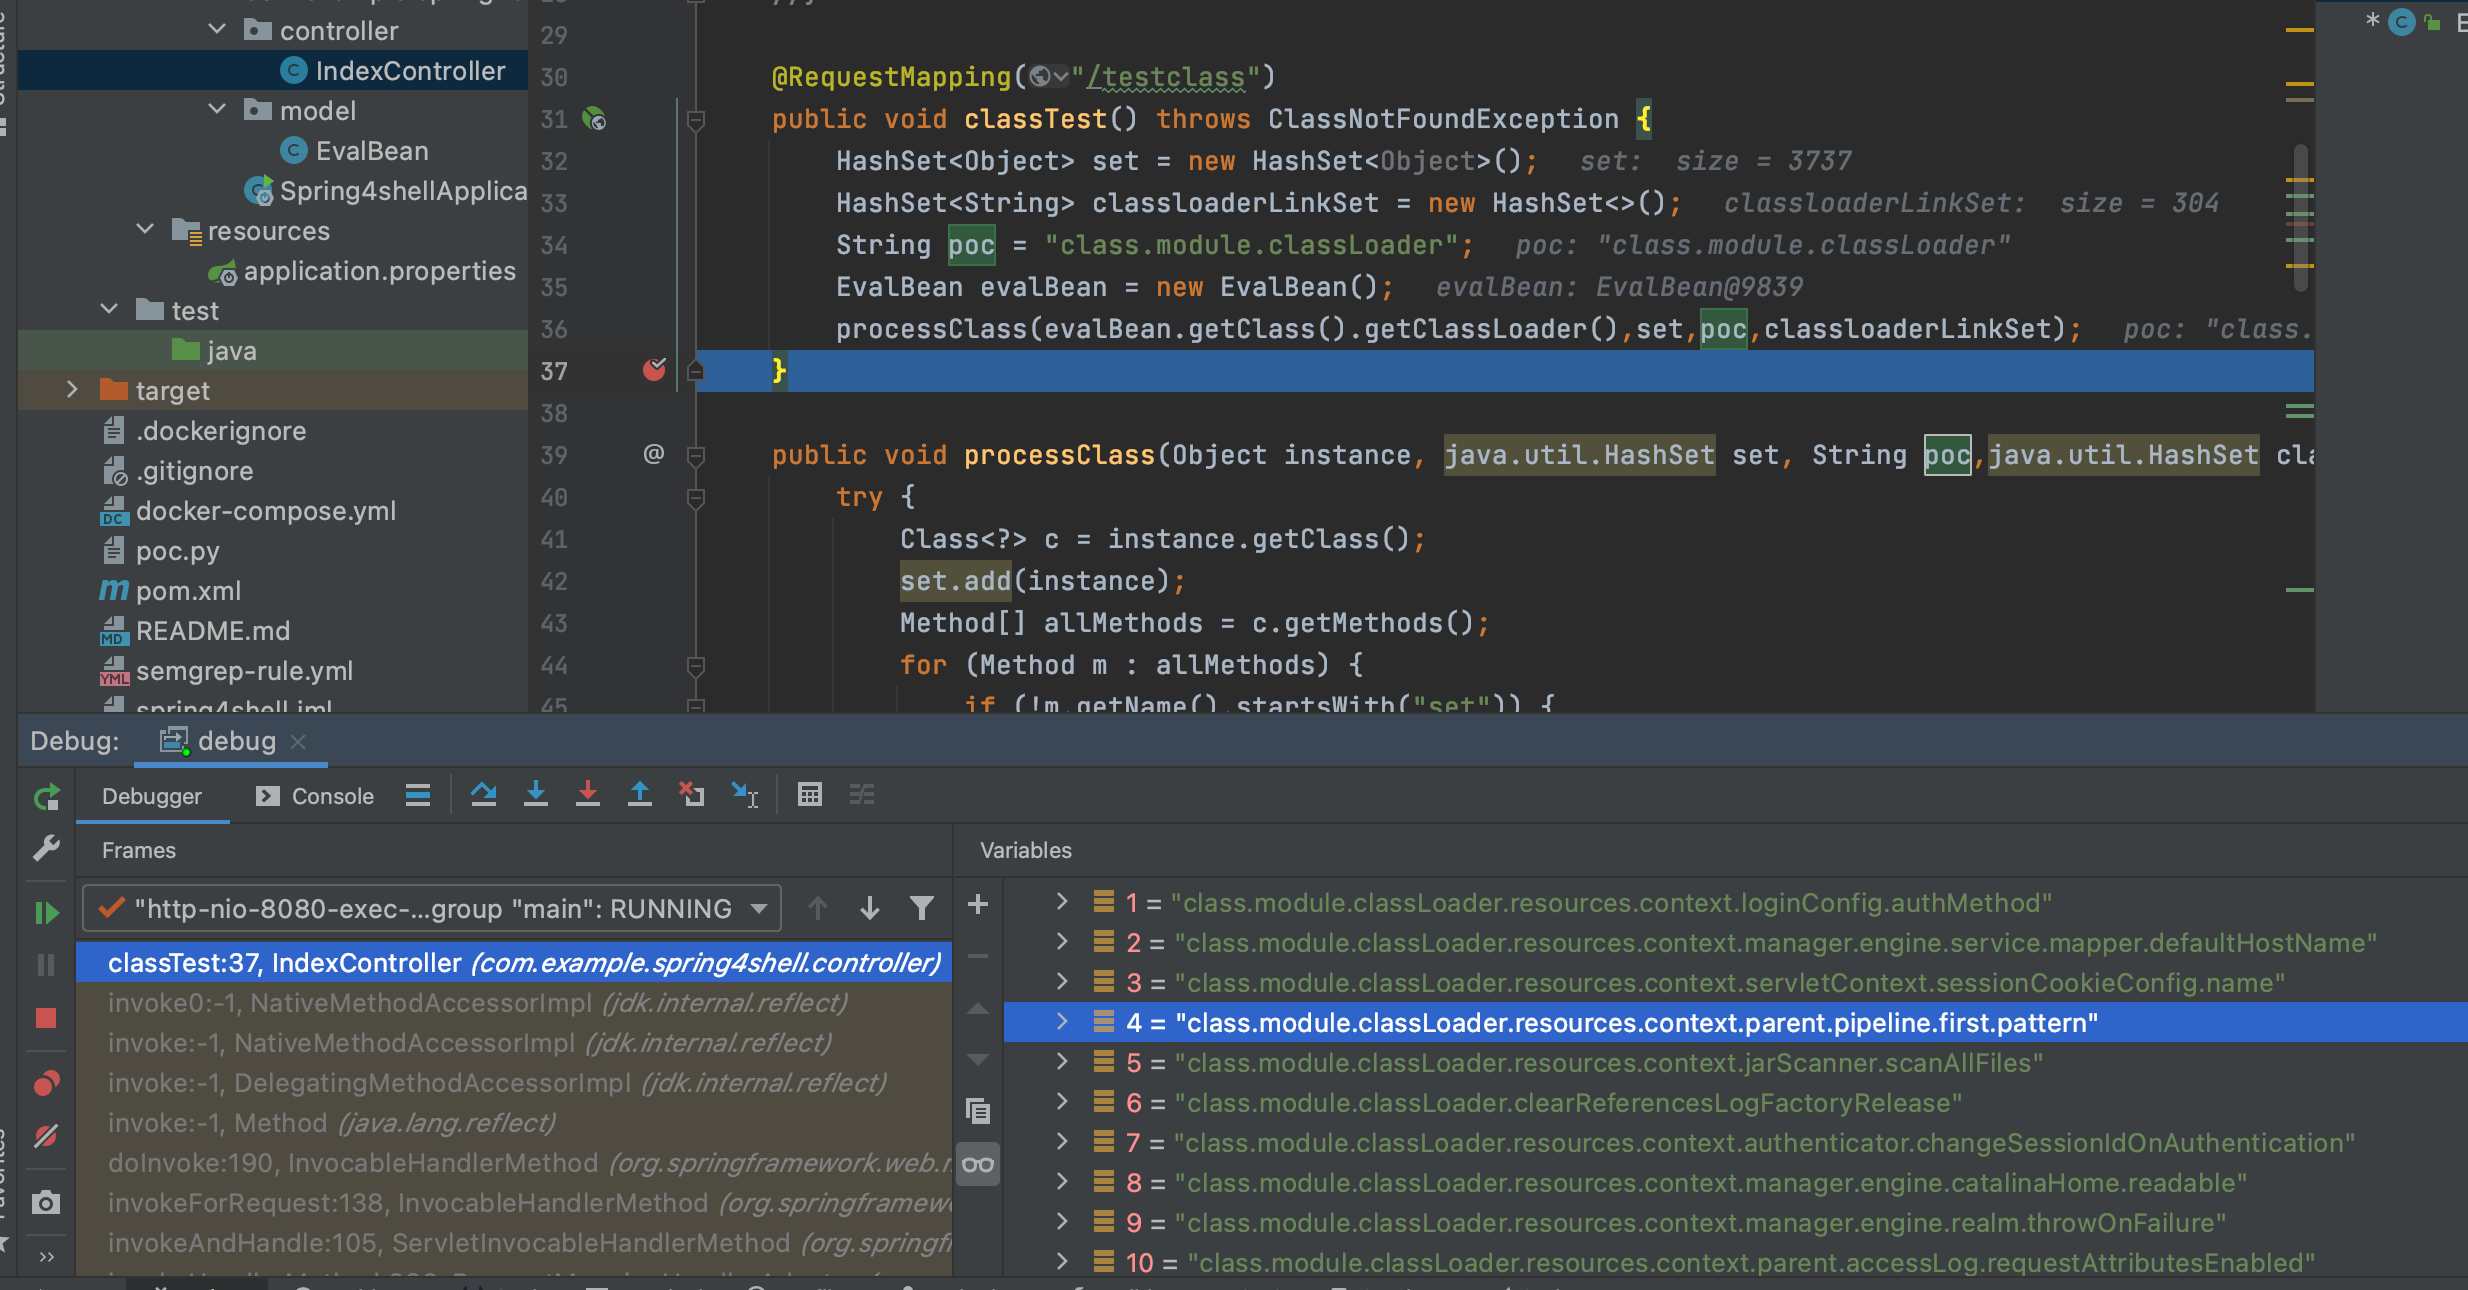Screen dimensions: 2468x1290
Task: Show execution point icon
Action: tap(418, 795)
